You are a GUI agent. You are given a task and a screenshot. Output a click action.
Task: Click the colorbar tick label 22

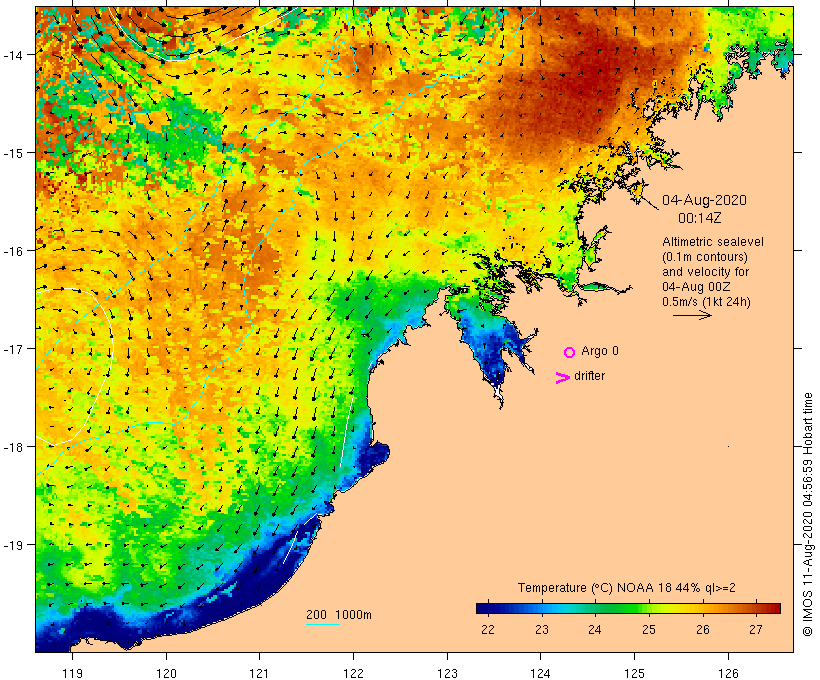click(487, 629)
